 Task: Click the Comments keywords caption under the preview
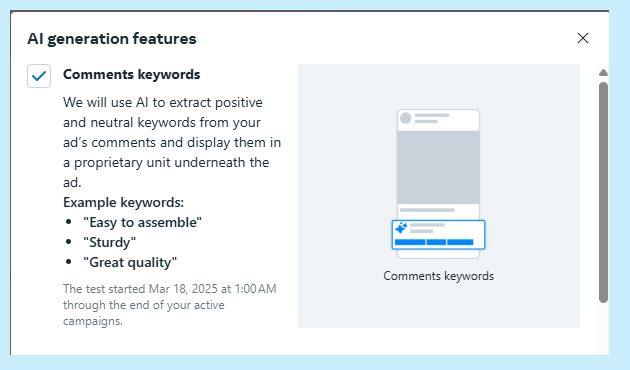438,276
